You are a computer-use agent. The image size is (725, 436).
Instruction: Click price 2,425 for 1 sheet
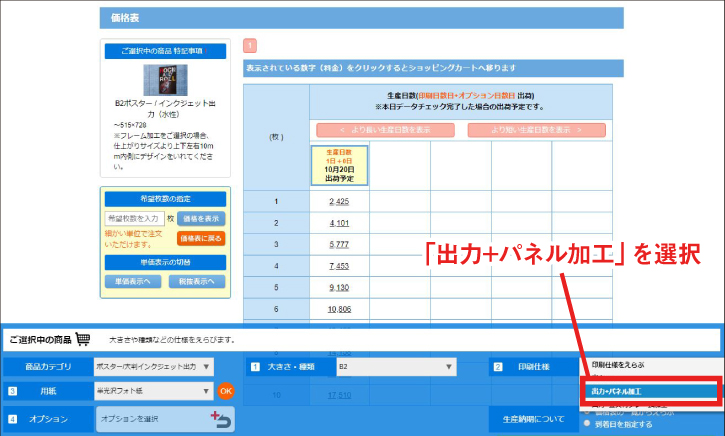click(339, 202)
